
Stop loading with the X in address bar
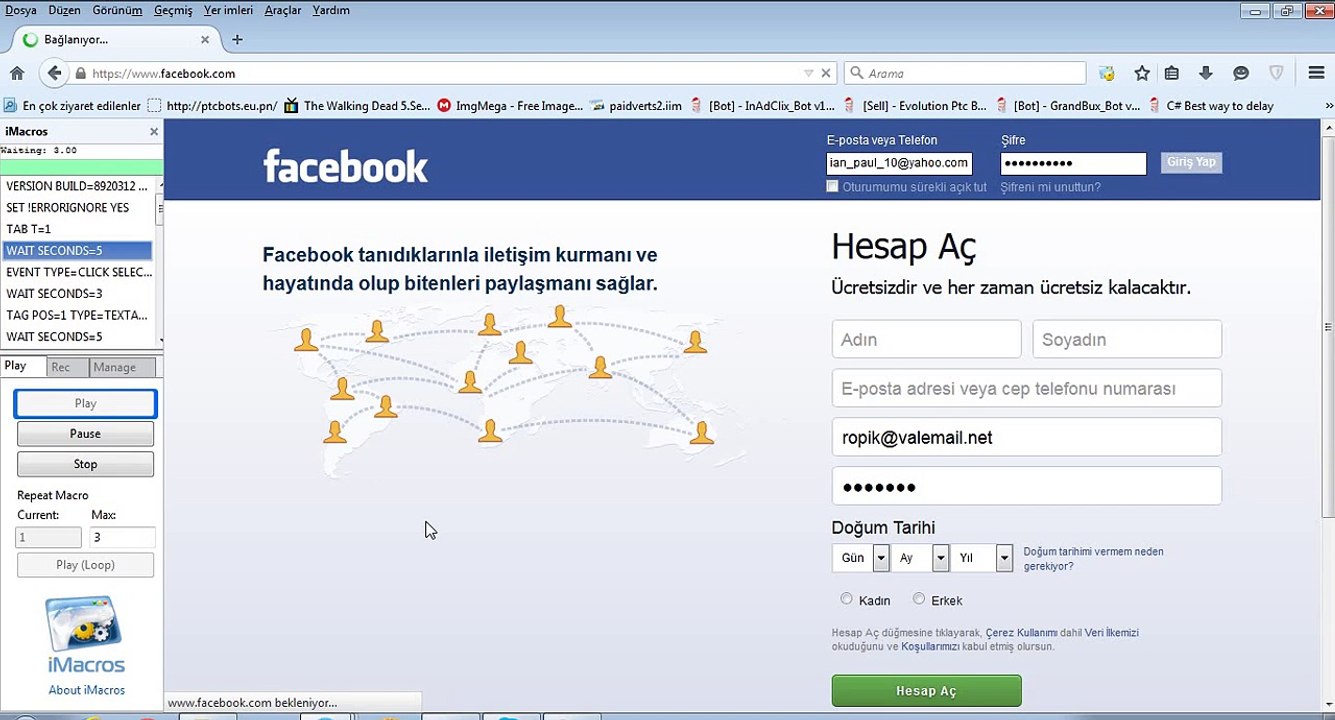coord(826,73)
